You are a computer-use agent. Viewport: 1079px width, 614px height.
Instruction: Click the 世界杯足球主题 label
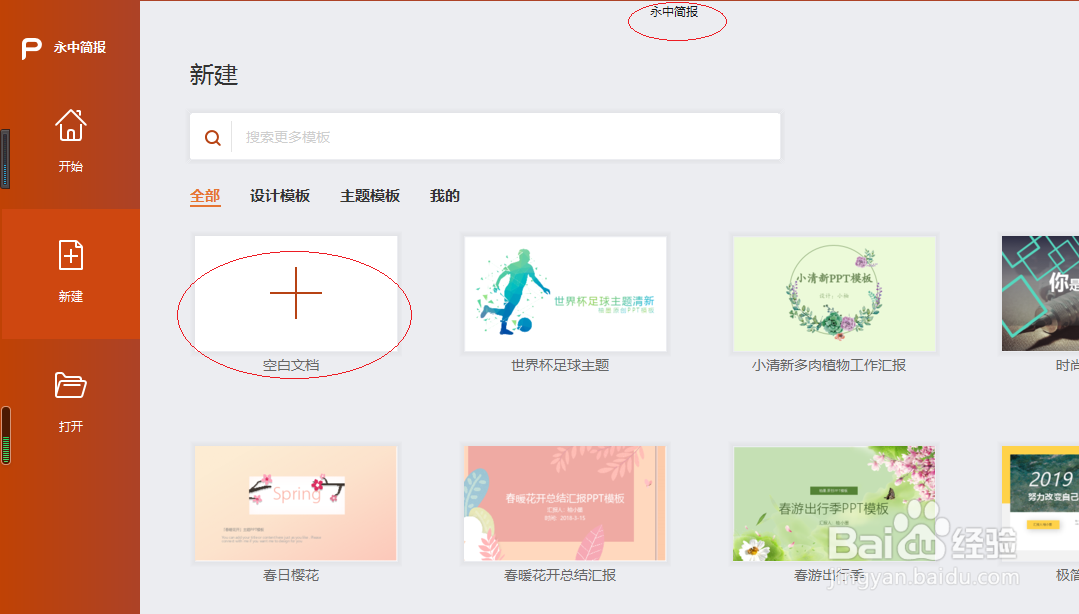point(560,366)
